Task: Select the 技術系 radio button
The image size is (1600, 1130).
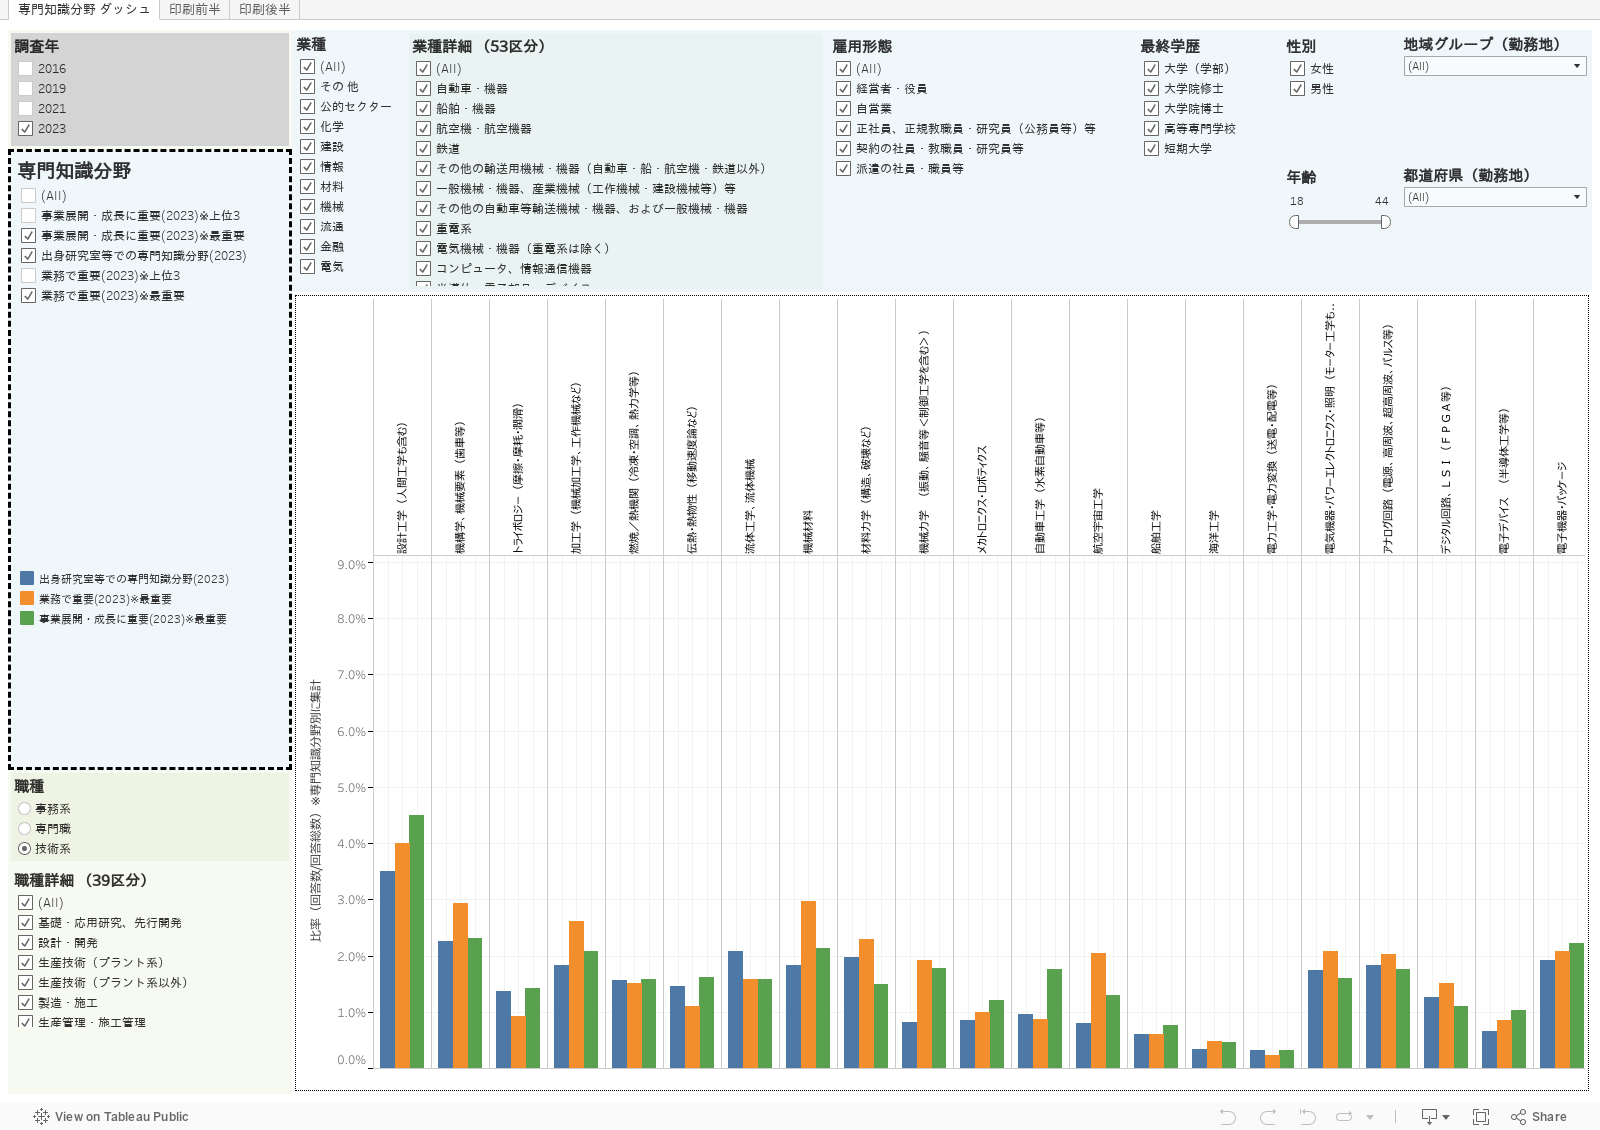Action: click(25, 849)
